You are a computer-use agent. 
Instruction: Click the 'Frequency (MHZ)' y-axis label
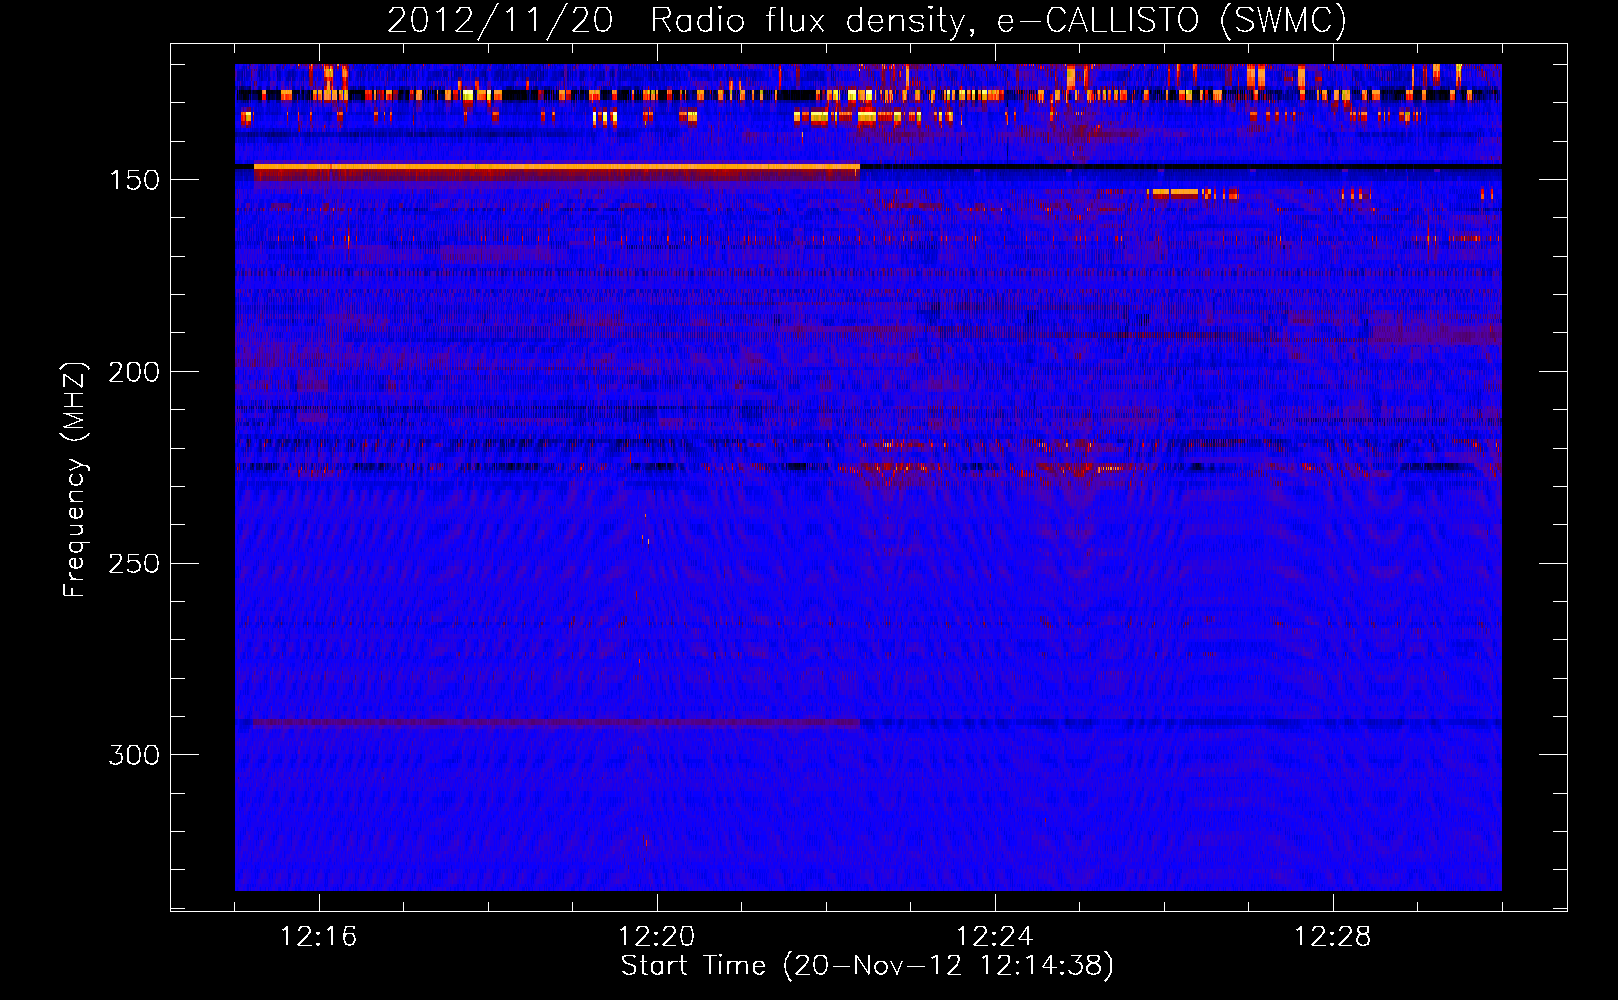[x=75, y=479]
